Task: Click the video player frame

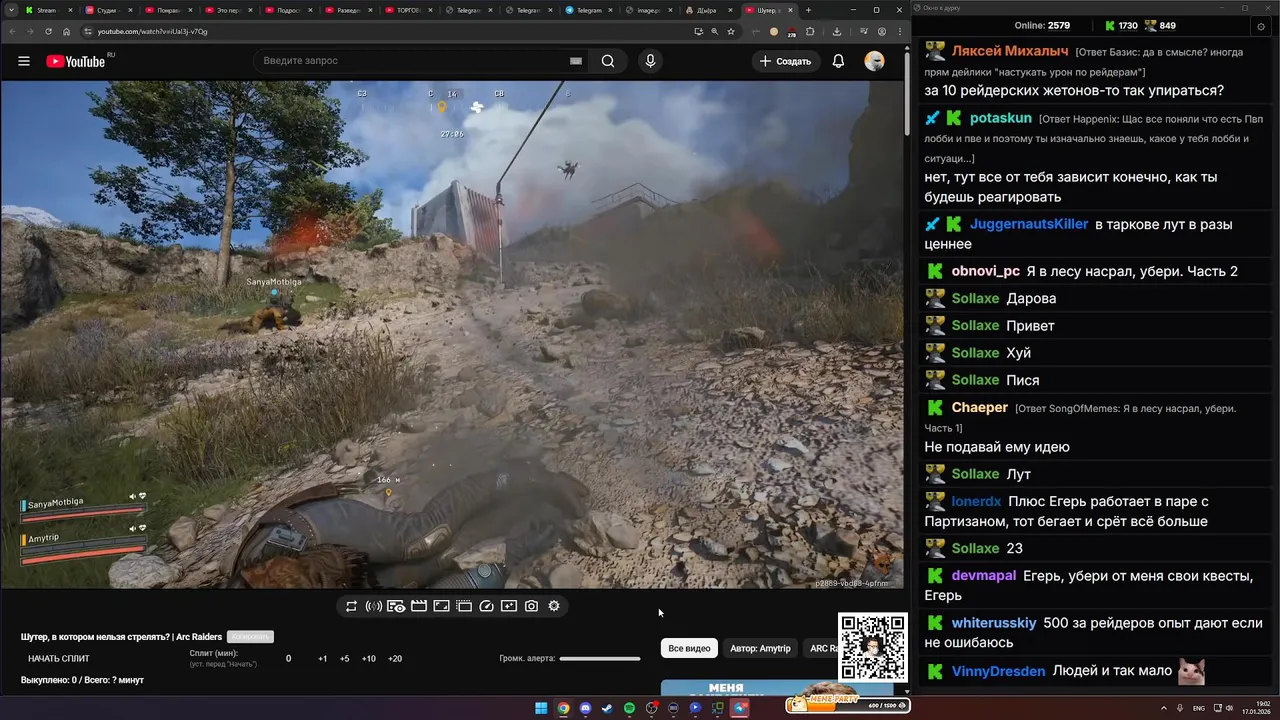Action: (x=451, y=334)
